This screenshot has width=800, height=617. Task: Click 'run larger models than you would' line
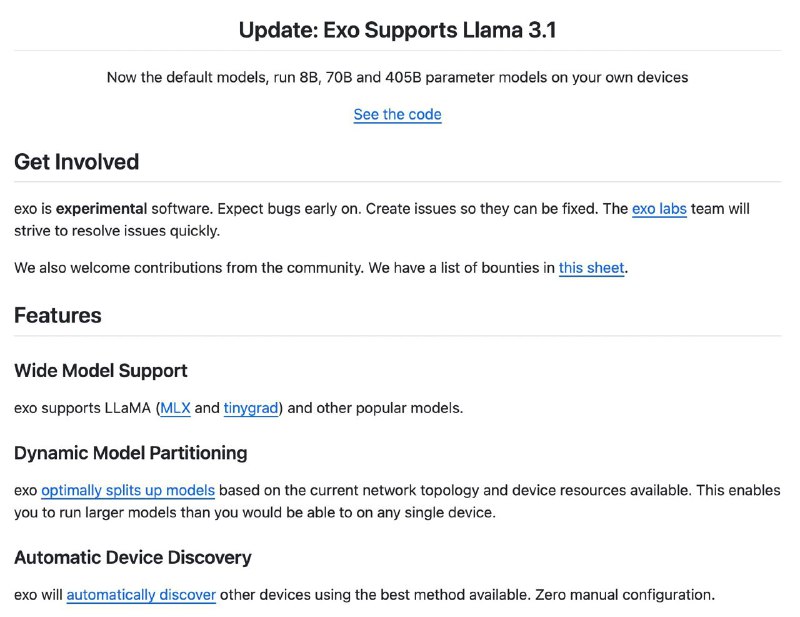pyautogui.click(x=255, y=512)
